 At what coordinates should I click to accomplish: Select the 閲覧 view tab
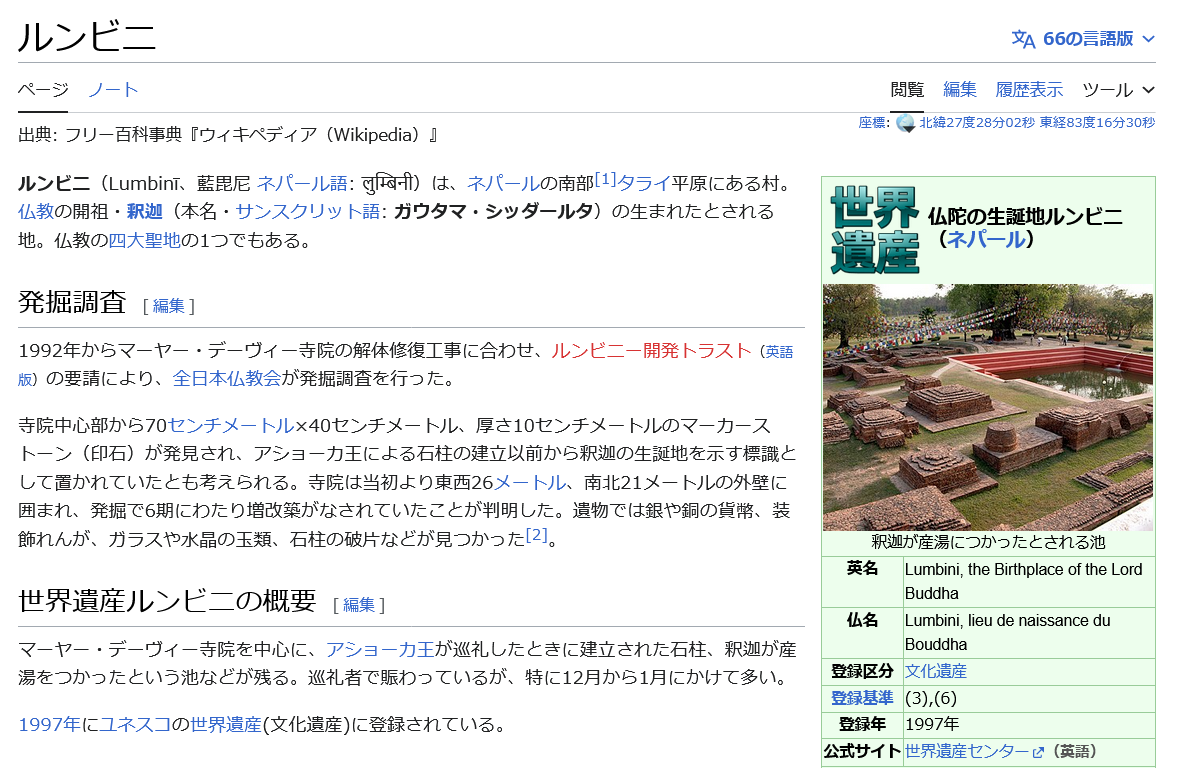click(x=907, y=90)
